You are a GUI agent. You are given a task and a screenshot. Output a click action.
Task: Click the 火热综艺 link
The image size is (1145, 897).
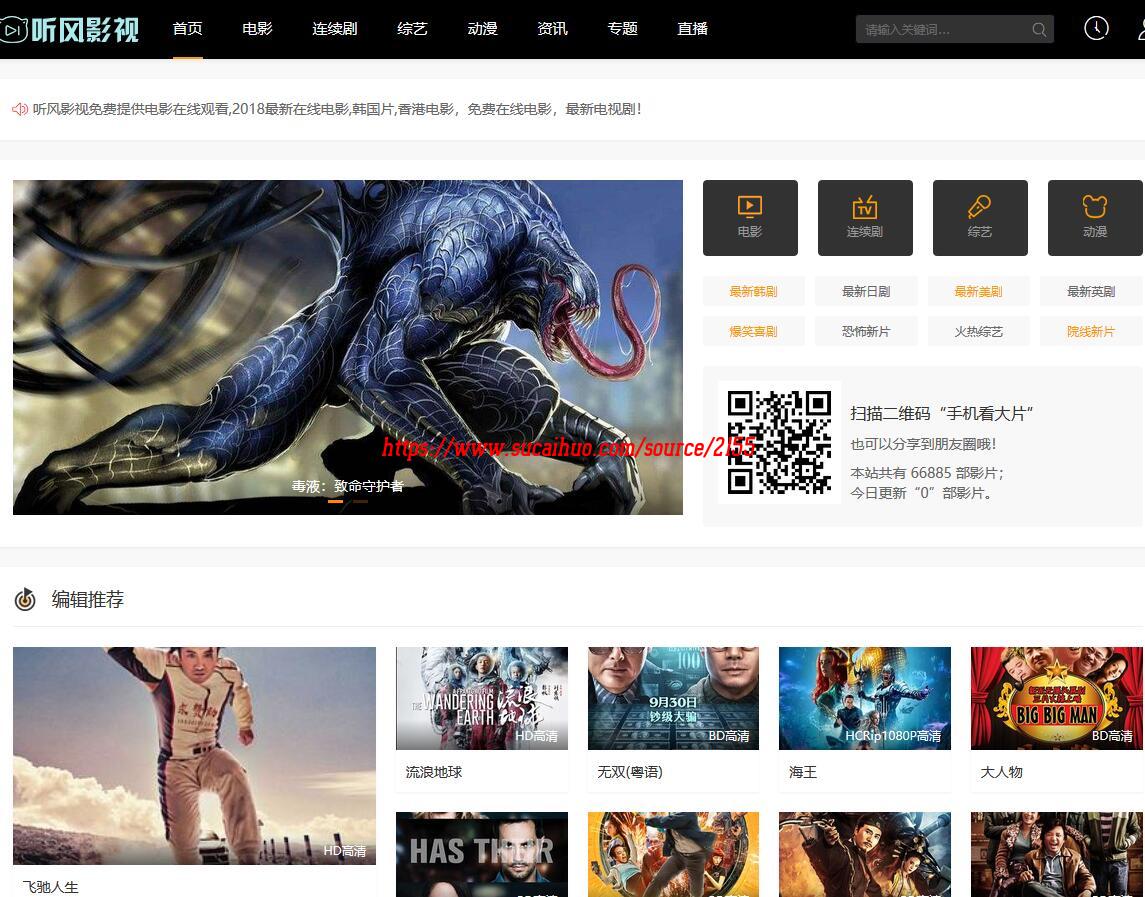pyautogui.click(x=979, y=332)
